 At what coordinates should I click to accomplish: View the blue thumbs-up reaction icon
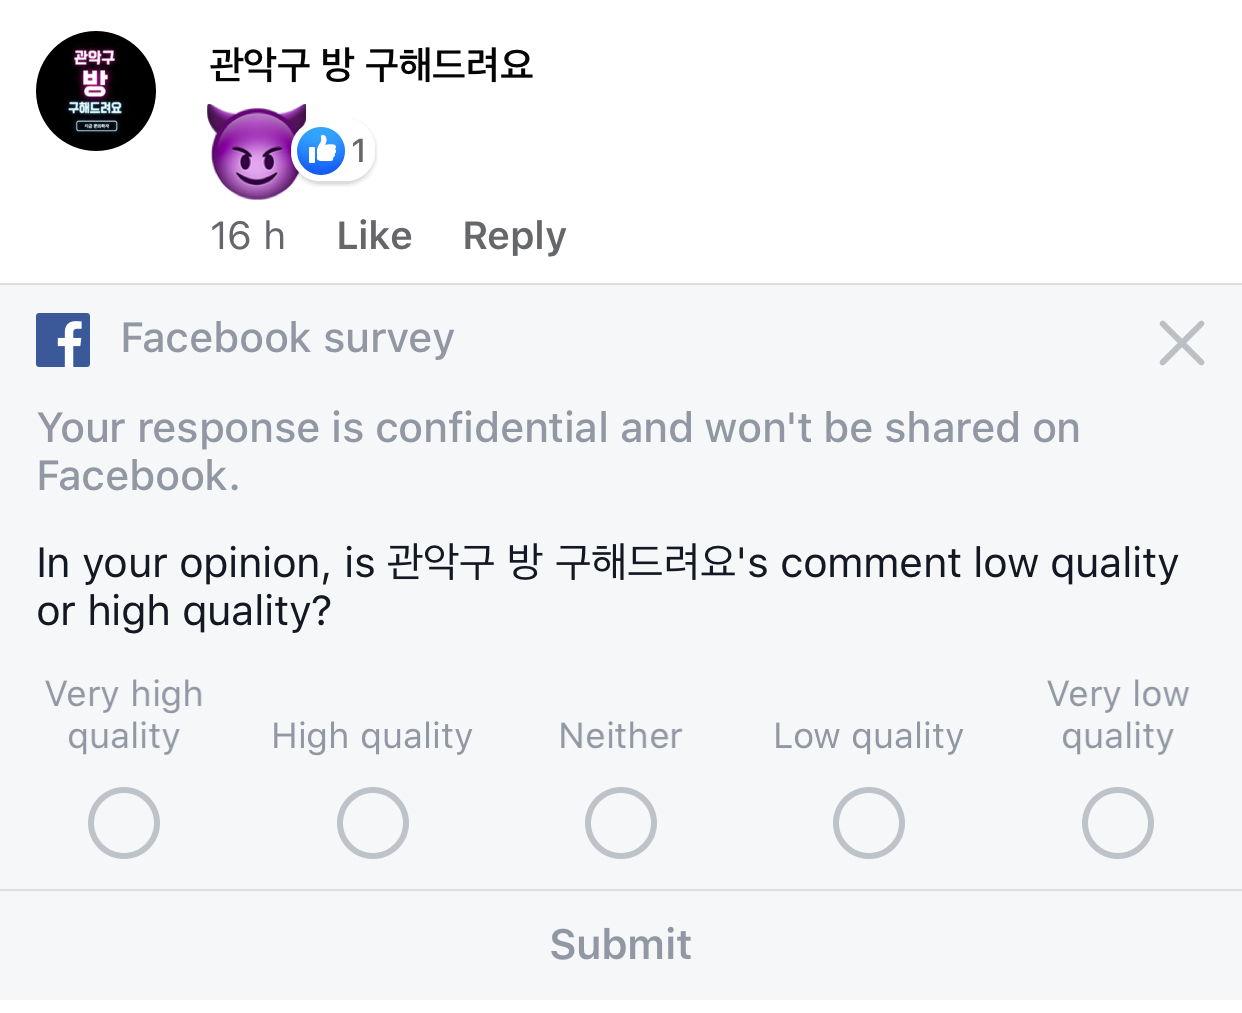[x=321, y=151]
